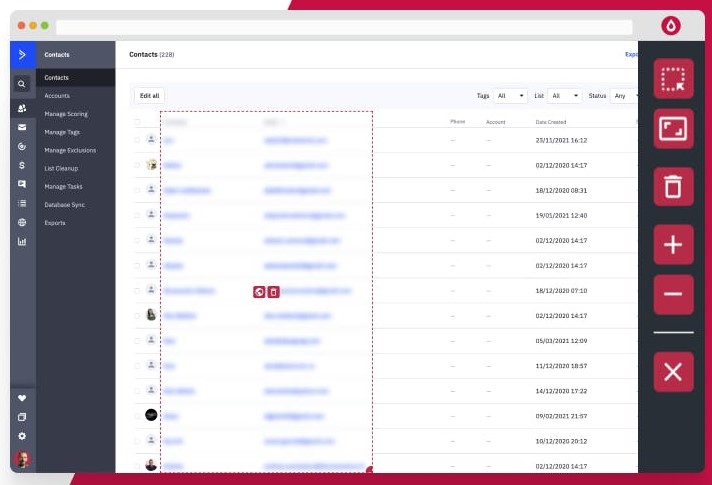This screenshot has height=485, width=712.
Task: Click the Phone column header
Action: [458, 121]
